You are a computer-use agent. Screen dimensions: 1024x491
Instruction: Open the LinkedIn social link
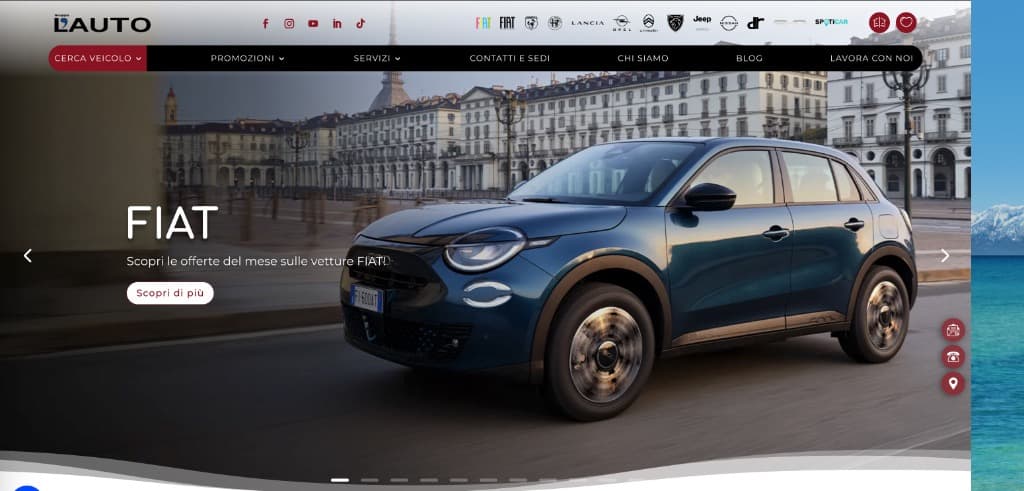pyautogui.click(x=337, y=24)
